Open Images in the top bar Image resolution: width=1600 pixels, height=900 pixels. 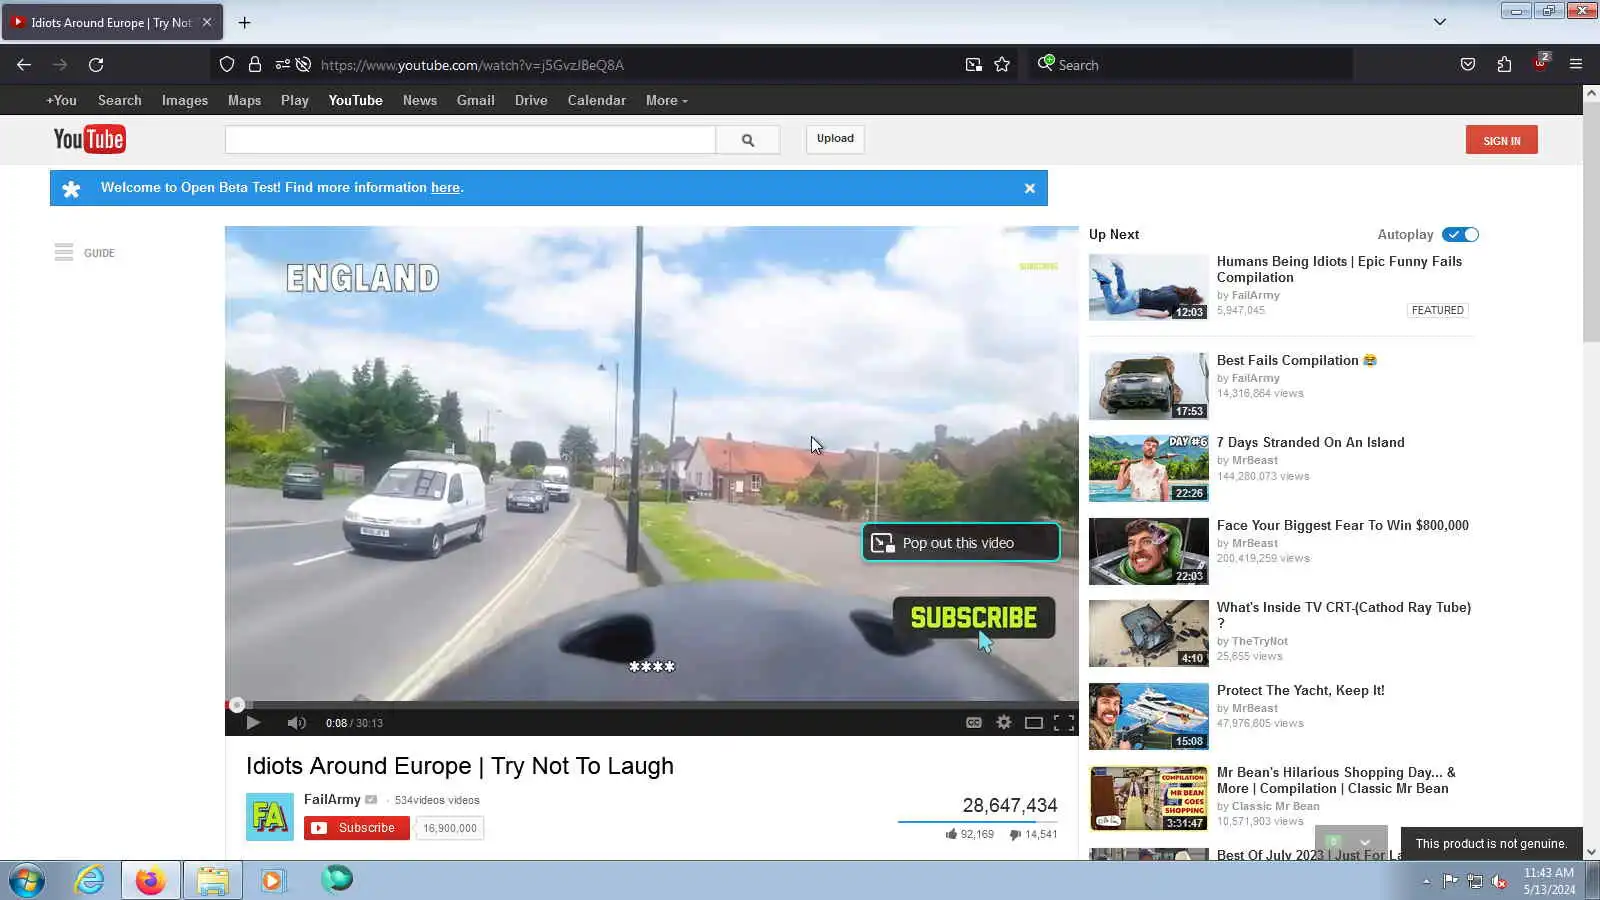tap(185, 100)
